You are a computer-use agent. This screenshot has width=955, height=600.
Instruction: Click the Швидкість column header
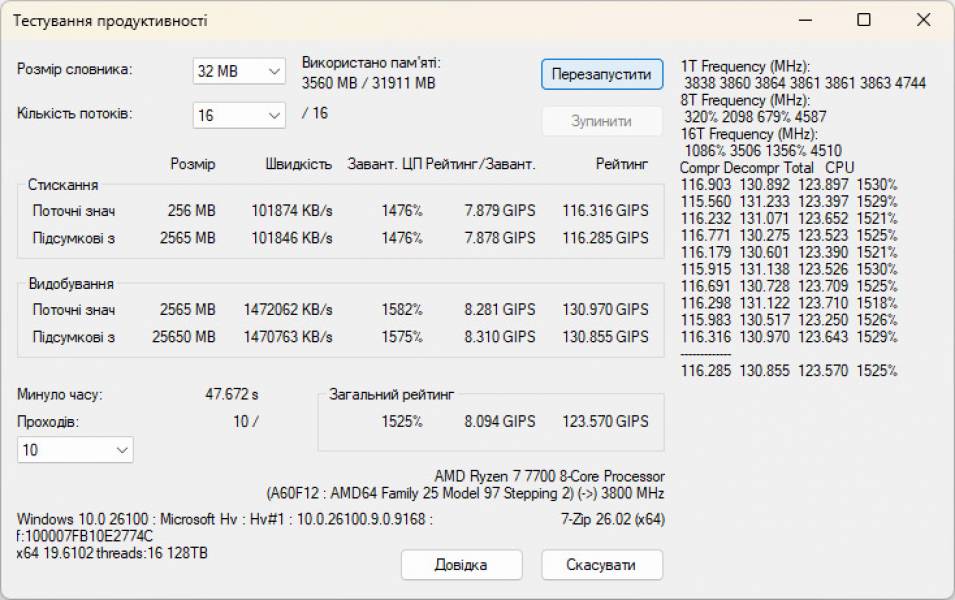(298, 164)
